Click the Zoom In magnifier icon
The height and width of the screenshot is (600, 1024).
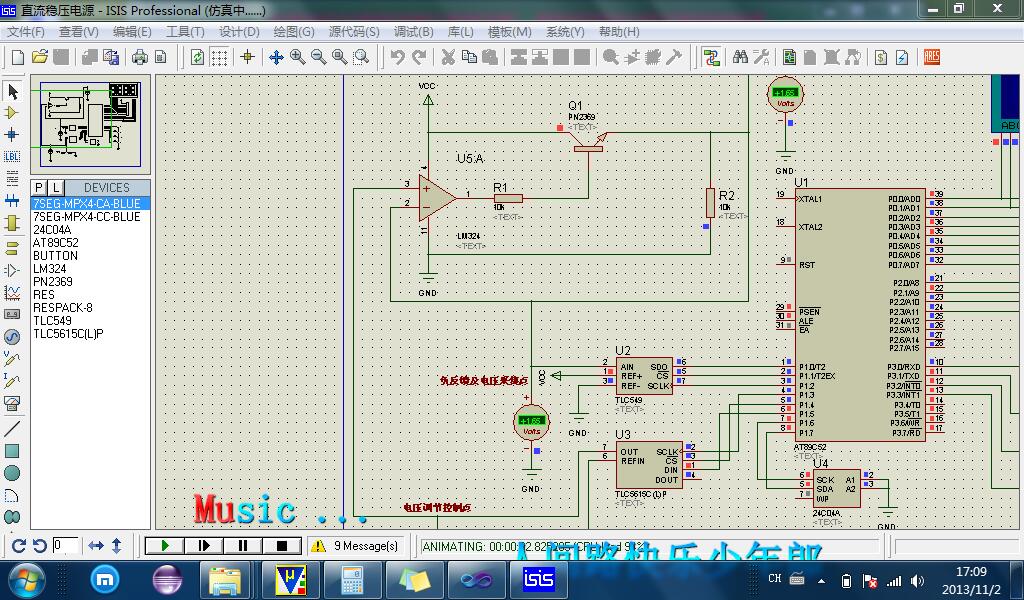click(298, 57)
